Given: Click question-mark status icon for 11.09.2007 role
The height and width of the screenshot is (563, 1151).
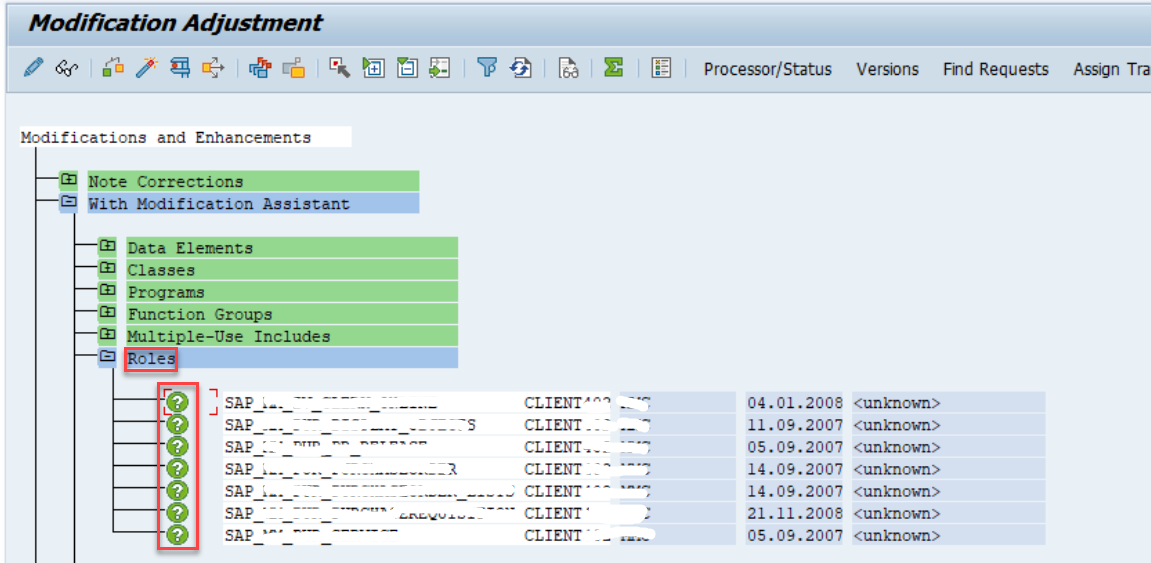Looking at the screenshot, I should click(177, 424).
